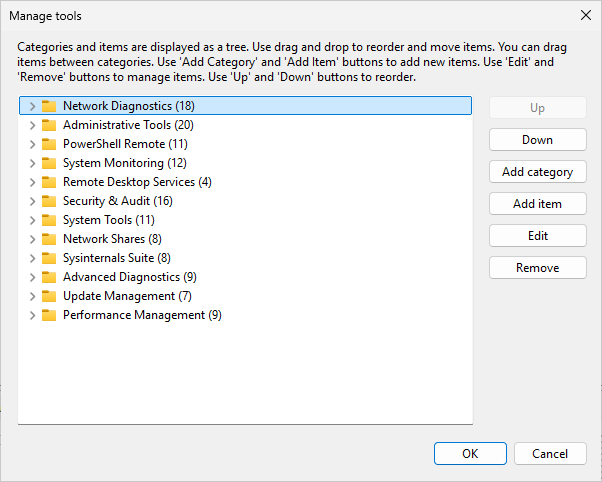Viewport: 602px width, 482px height.
Task: Select the System Tools (11) tree item
Action: pos(108,220)
